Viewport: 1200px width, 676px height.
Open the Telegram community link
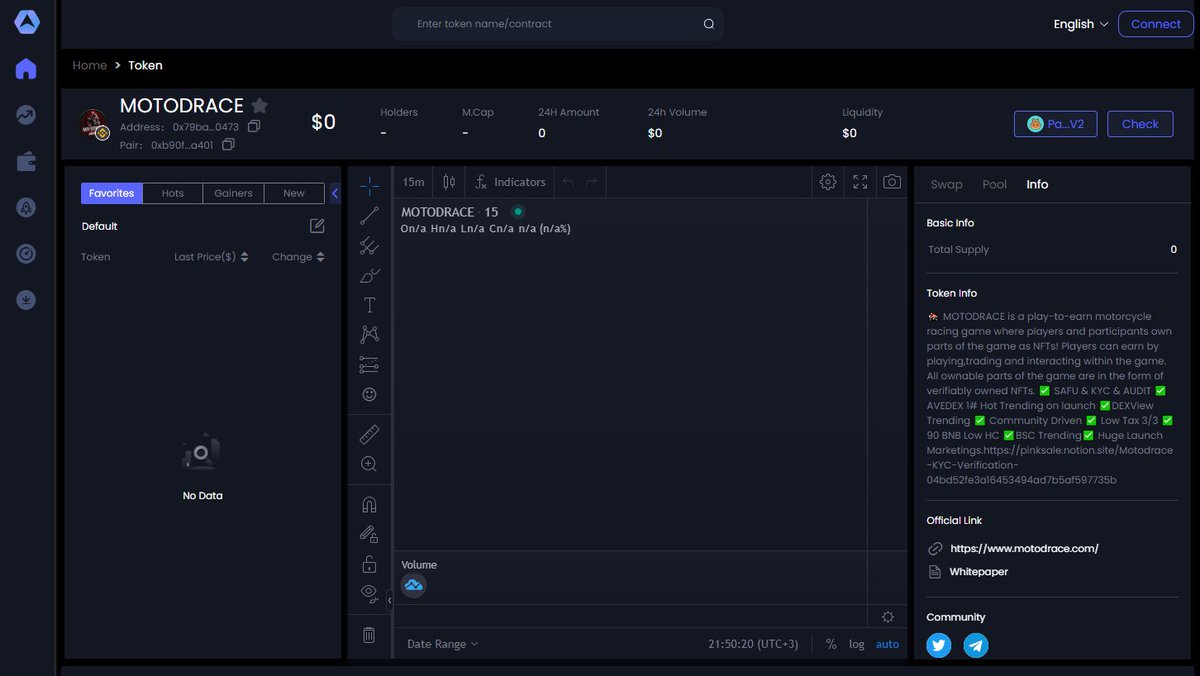click(x=976, y=646)
